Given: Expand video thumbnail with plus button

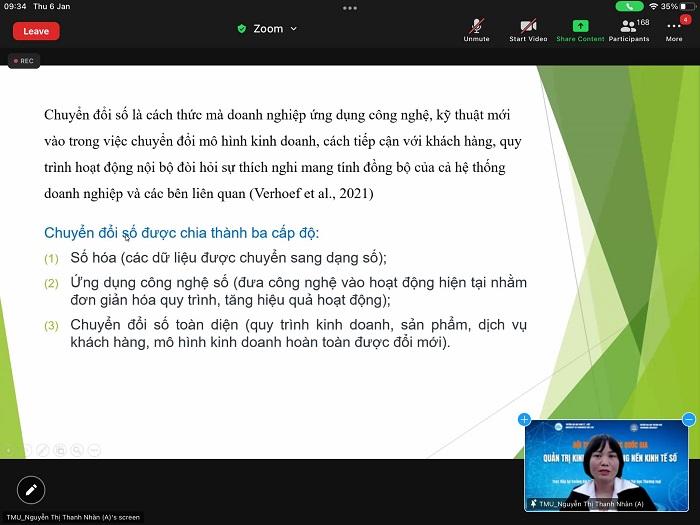Looking at the screenshot, I should [x=524, y=419].
